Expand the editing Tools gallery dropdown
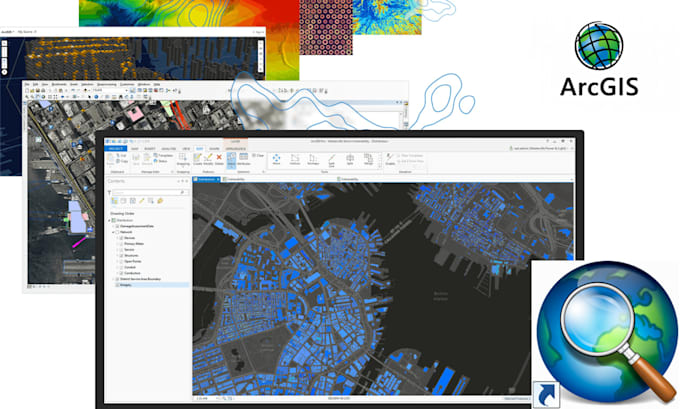This screenshot has width=680, height=409. pyautogui.click(x=380, y=167)
